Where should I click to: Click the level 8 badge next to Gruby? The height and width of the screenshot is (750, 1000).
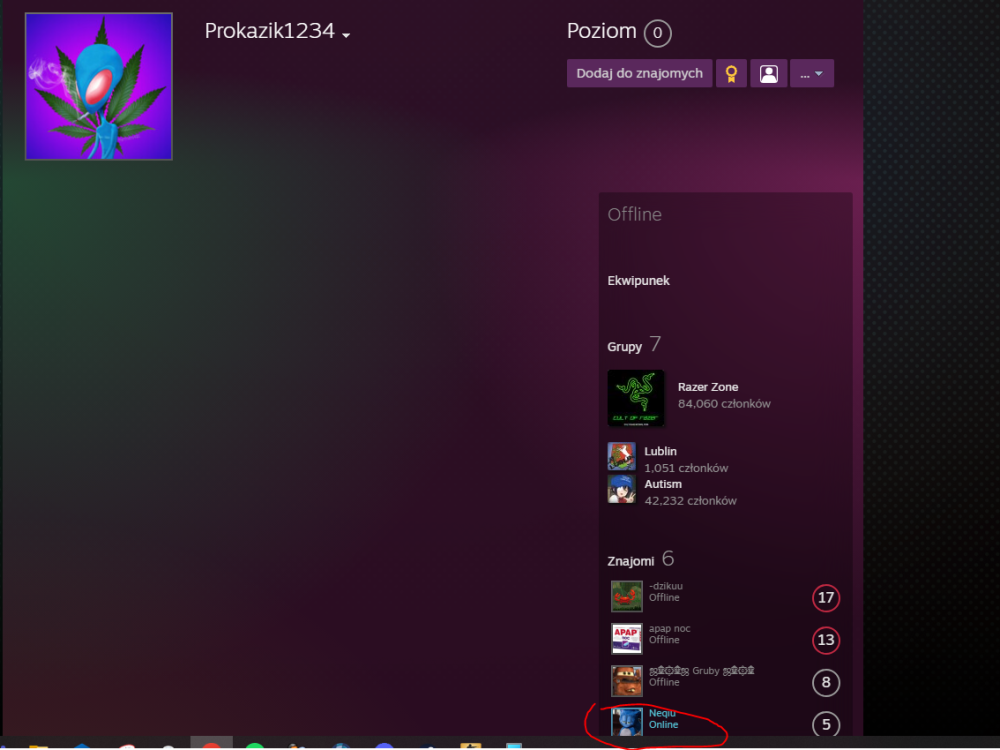tap(825, 682)
